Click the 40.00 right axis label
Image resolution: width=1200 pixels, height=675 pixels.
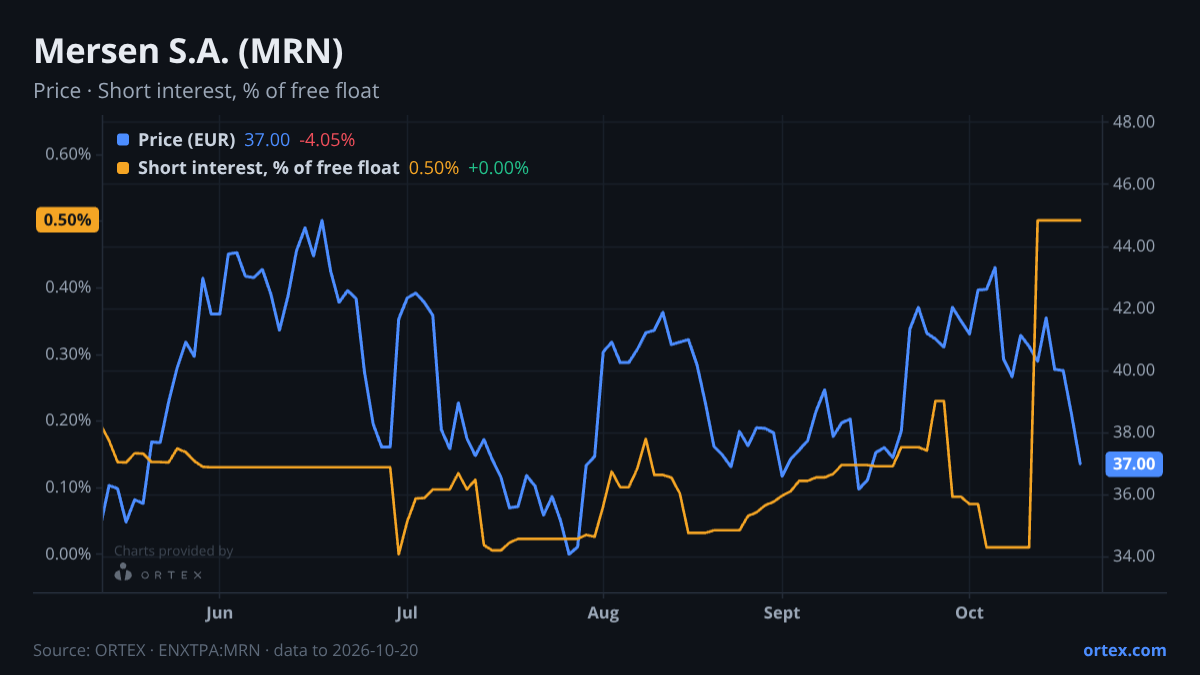click(1134, 370)
